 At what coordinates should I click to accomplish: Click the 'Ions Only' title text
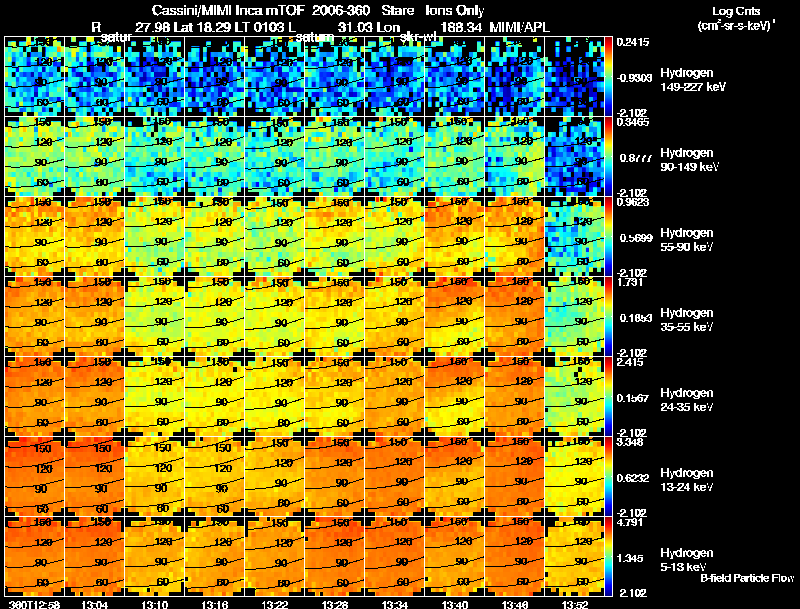pos(455,11)
